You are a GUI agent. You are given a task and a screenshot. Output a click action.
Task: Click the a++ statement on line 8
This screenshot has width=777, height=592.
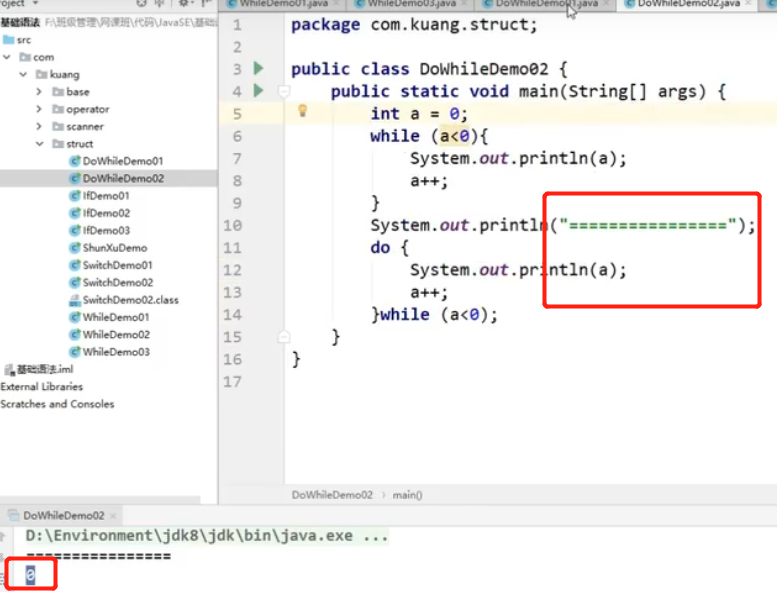coord(429,181)
